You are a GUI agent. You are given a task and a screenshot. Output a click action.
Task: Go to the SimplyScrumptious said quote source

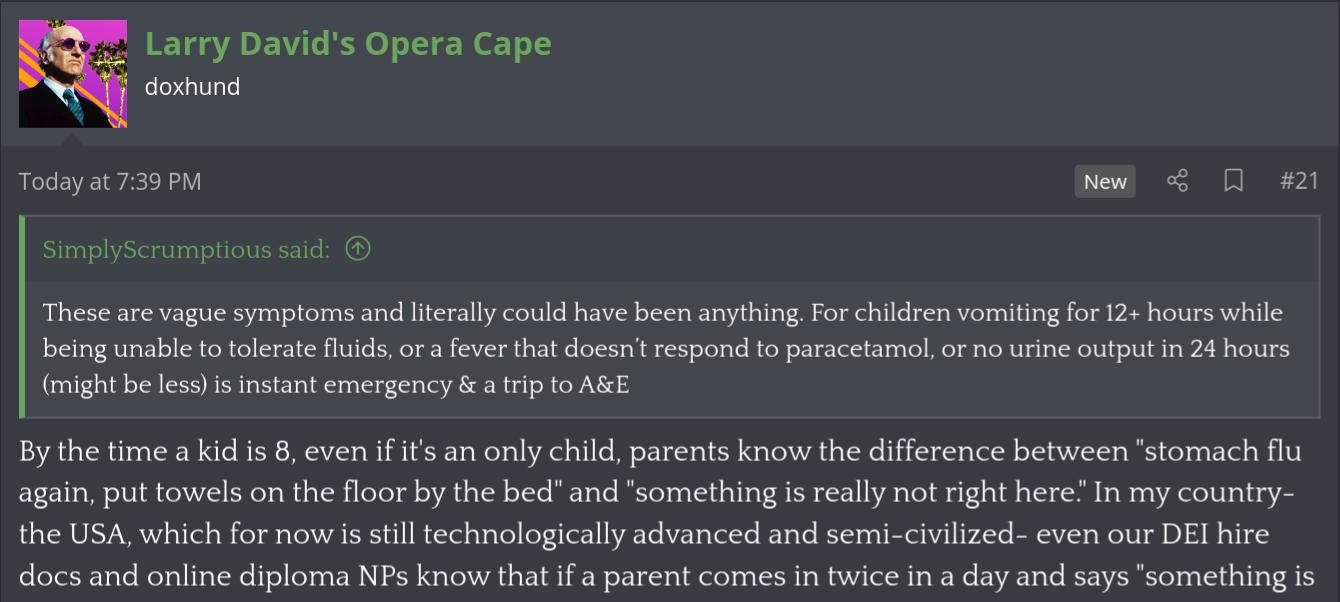click(186, 249)
